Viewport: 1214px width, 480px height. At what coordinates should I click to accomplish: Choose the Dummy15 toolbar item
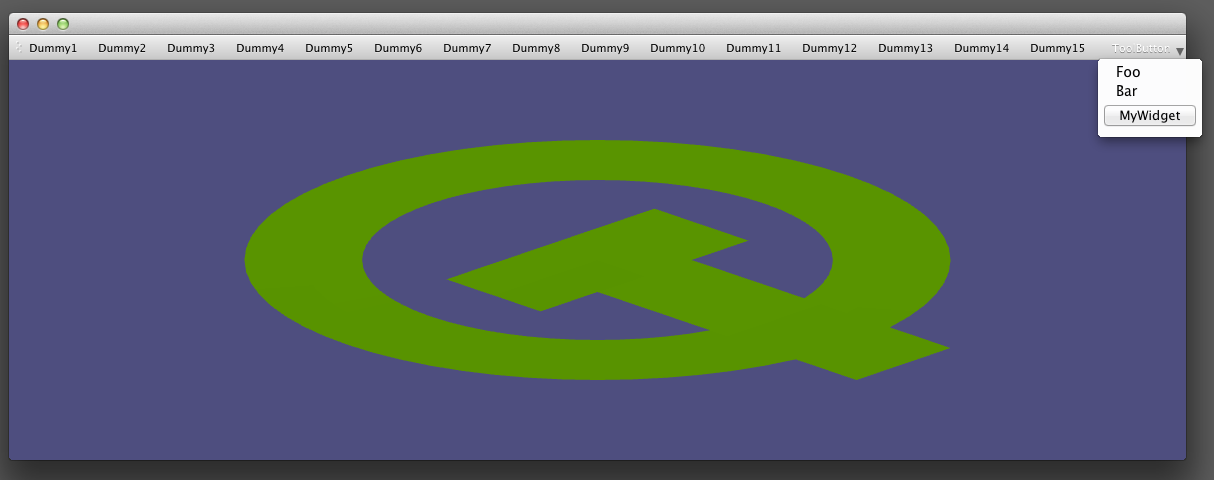pyautogui.click(x=1058, y=48)
